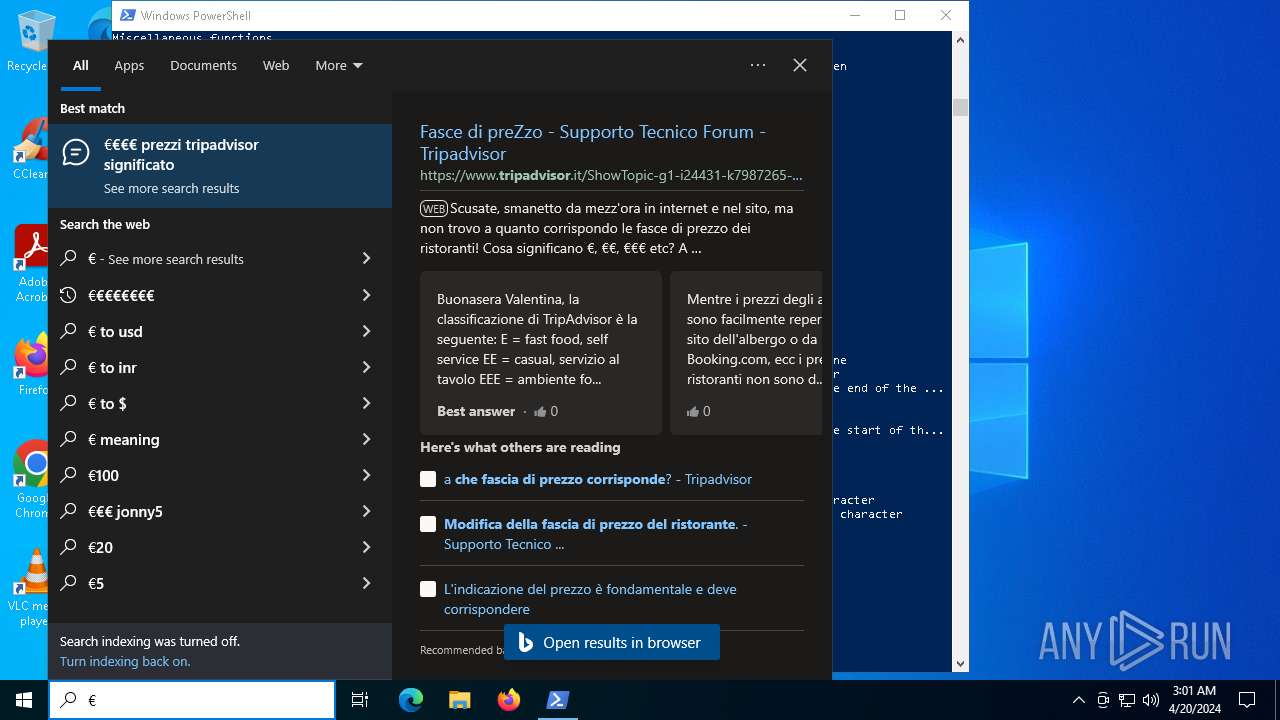Screen dimensions: 1280x720
Task: Open search options three-dot menu
Action: tap(758, 65)
